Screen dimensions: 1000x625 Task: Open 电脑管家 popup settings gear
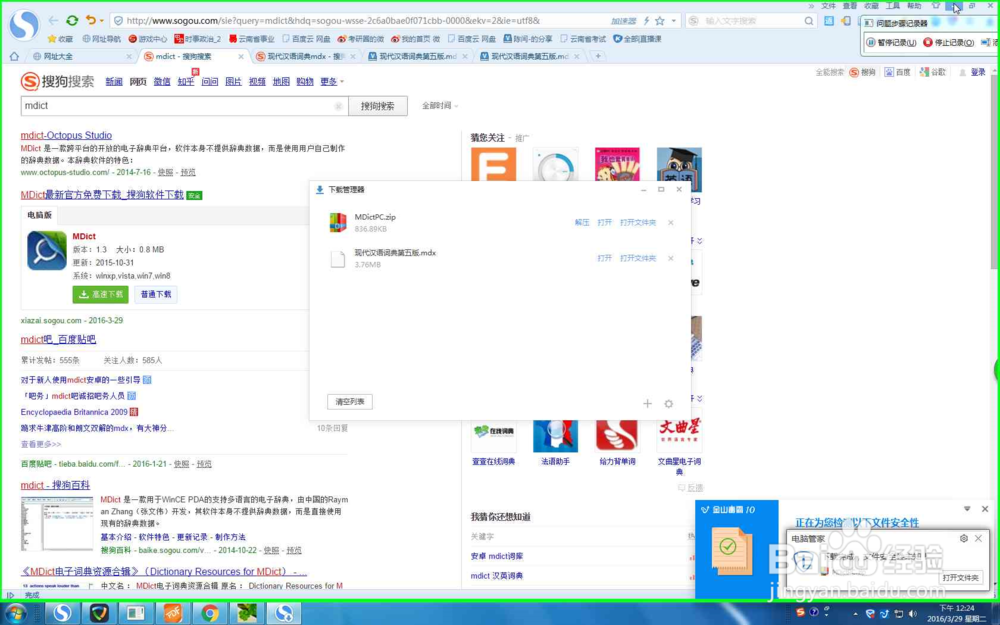click(x=964, y=539)
